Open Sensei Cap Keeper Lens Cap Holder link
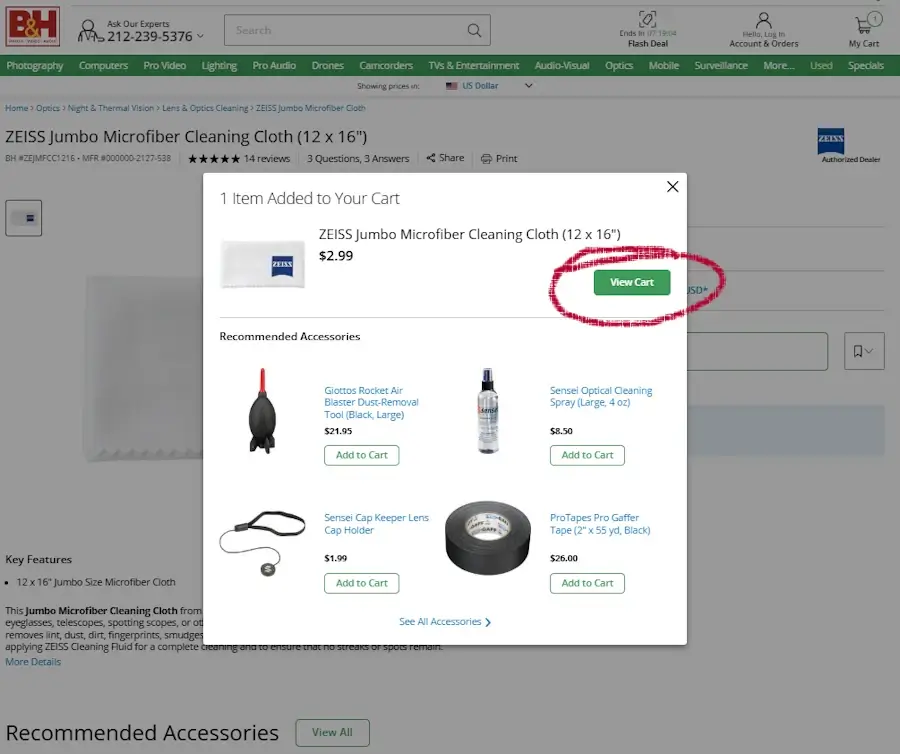This screenshot has height=754, width=900. [x=377, y=524]
